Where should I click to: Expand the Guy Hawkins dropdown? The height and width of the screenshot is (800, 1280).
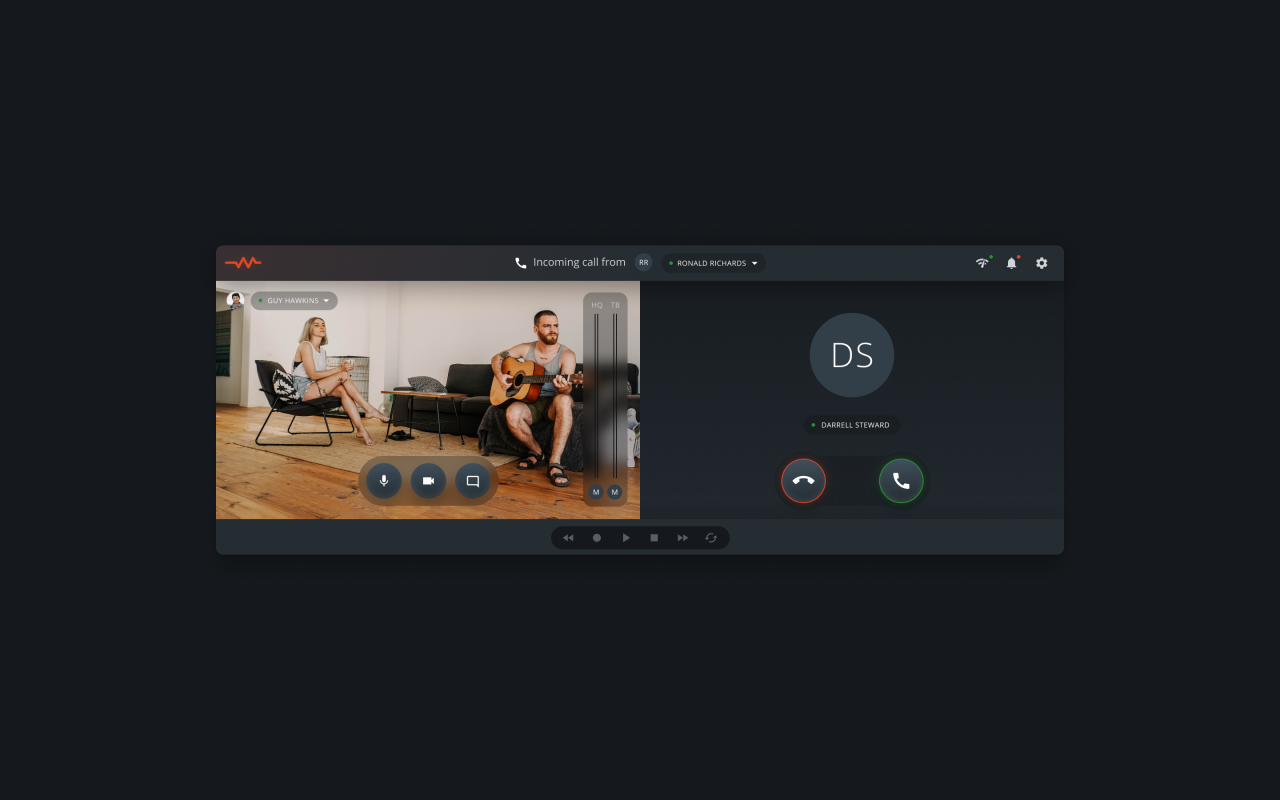[x=326, y=301]
